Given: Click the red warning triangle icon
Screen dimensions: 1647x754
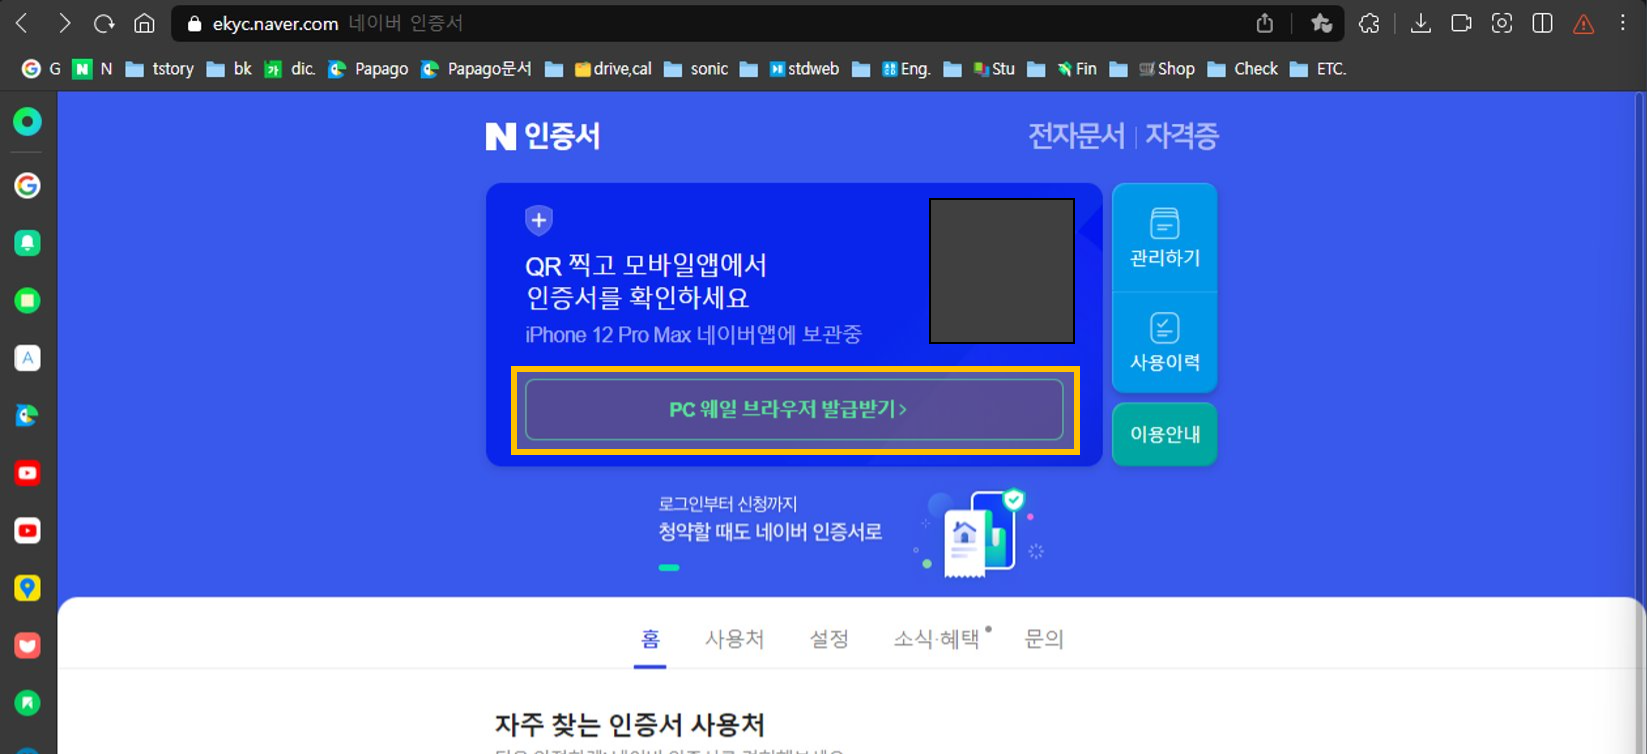Looking at the screenshot, I should click(1583, 24).
